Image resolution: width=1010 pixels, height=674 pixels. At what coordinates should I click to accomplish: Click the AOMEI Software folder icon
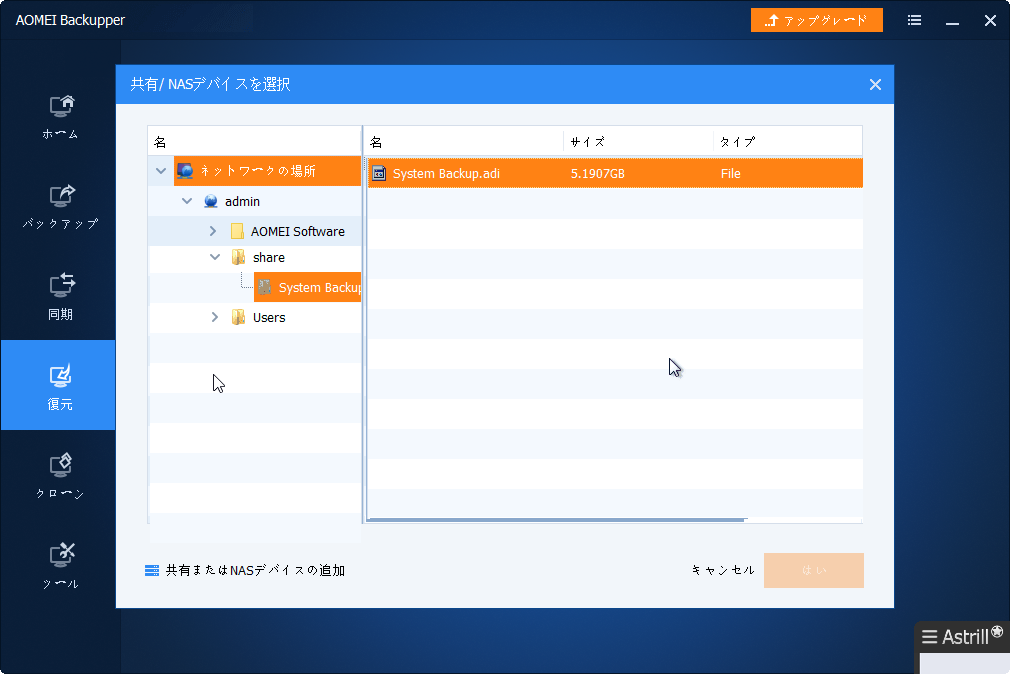237,231
